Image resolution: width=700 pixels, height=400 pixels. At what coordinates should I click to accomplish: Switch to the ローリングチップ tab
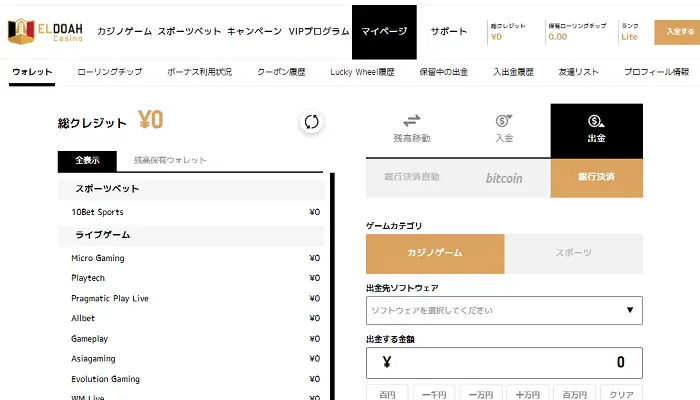109,72
